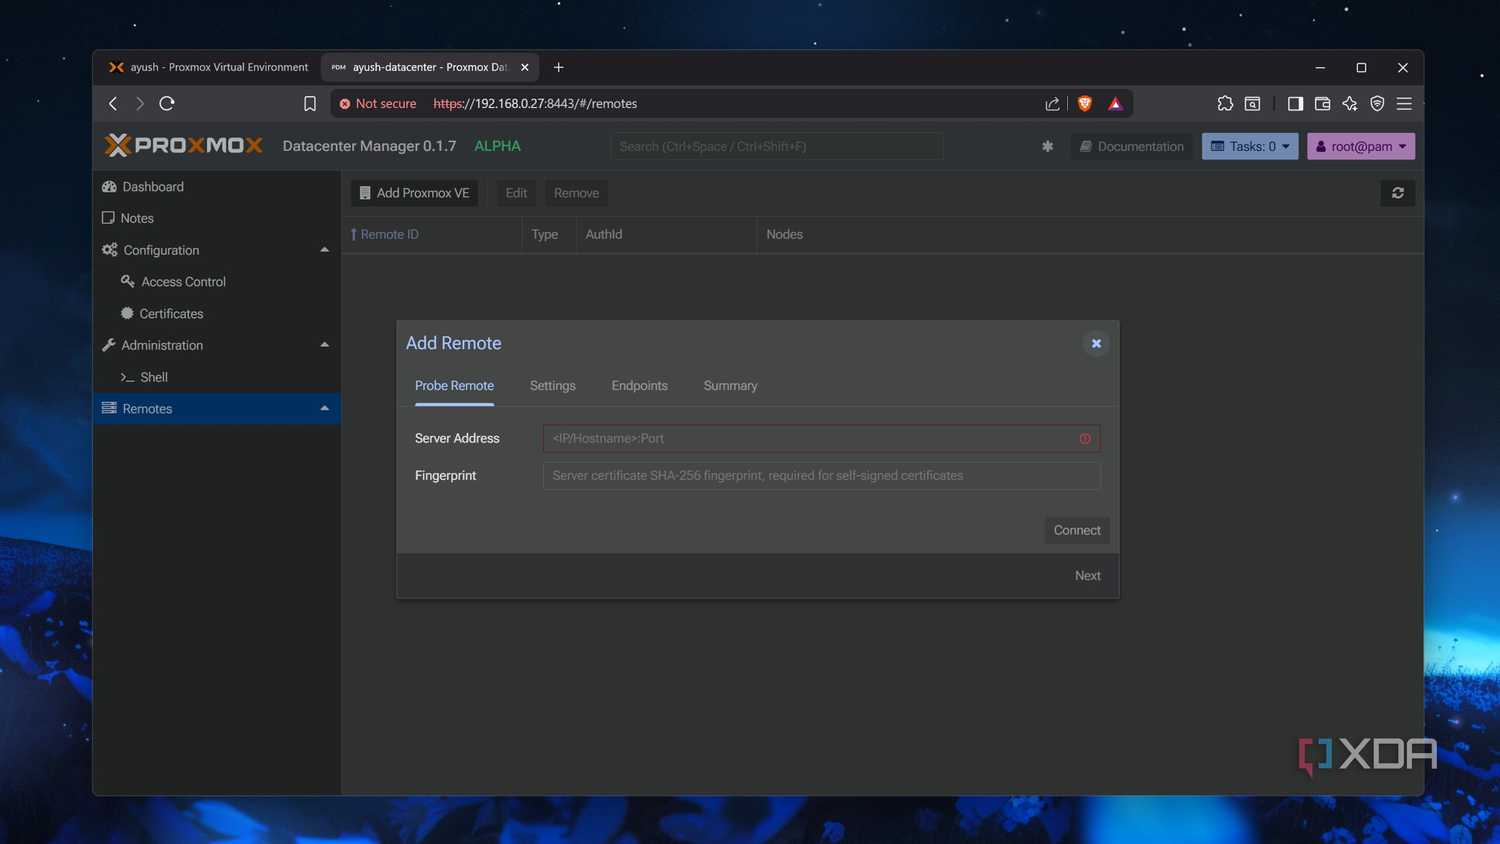Click the Add Proxmox VE button
The image size is (1500, 844).
click(414, 193)
